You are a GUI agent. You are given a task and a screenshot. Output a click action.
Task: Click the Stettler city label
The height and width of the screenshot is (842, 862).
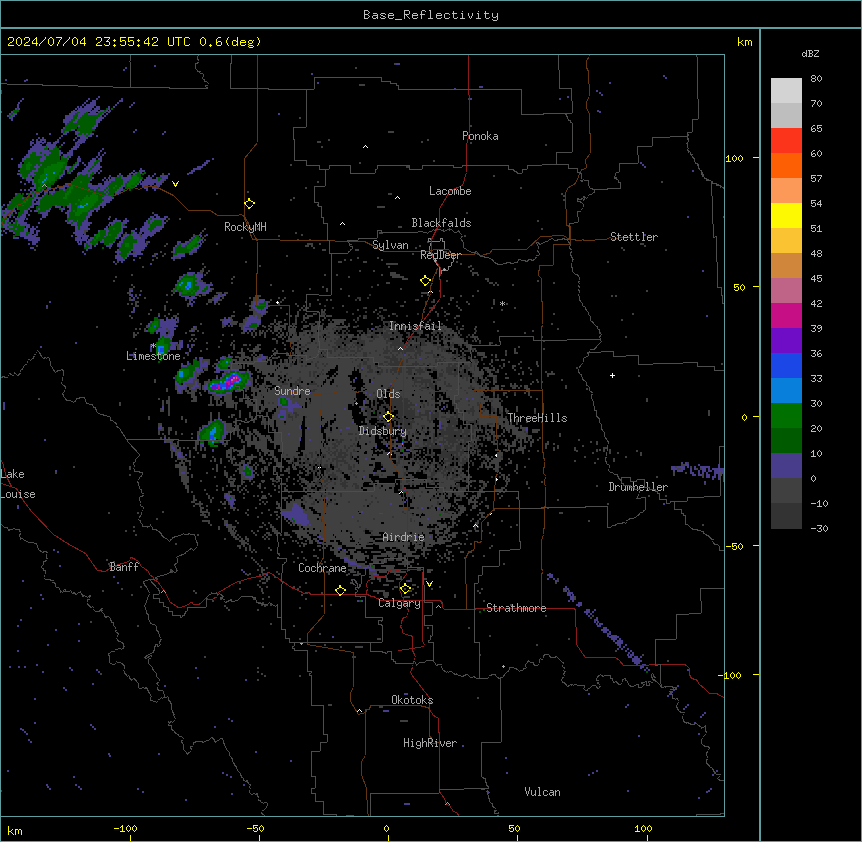click(x=634, y=237)
